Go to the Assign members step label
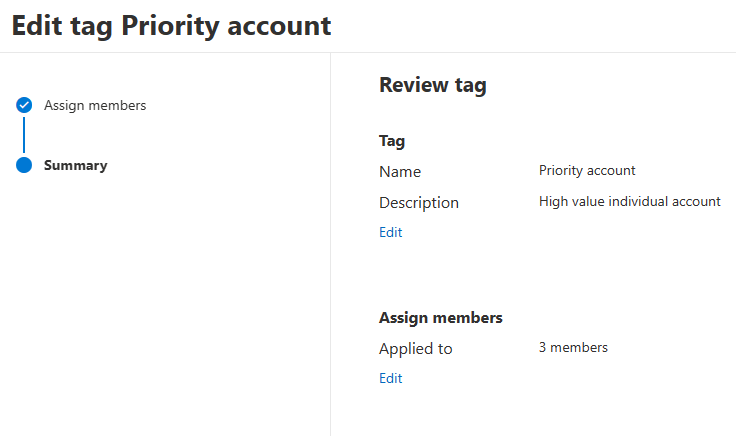Screen dimensions: 736x436 [x=95, y=105]
